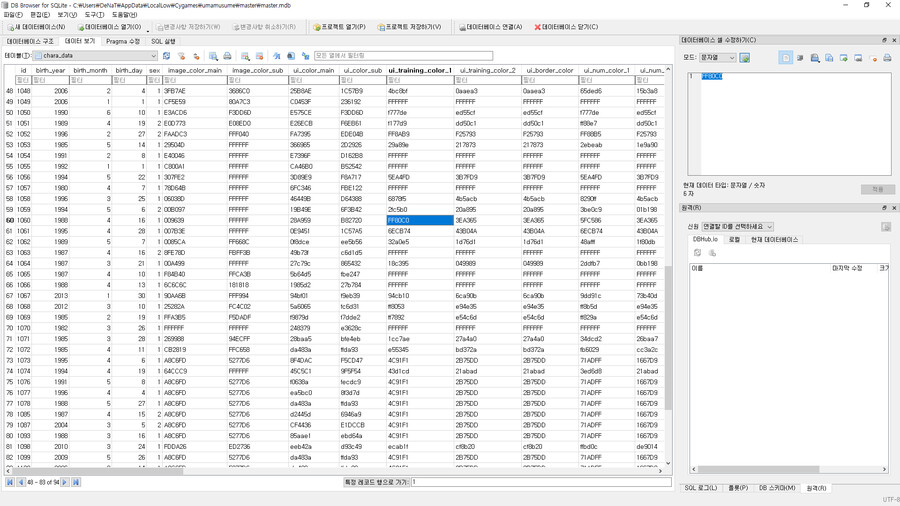Open the 보기(V) menu
Viewport: 900px width, 506px height.
click(67, 15)
